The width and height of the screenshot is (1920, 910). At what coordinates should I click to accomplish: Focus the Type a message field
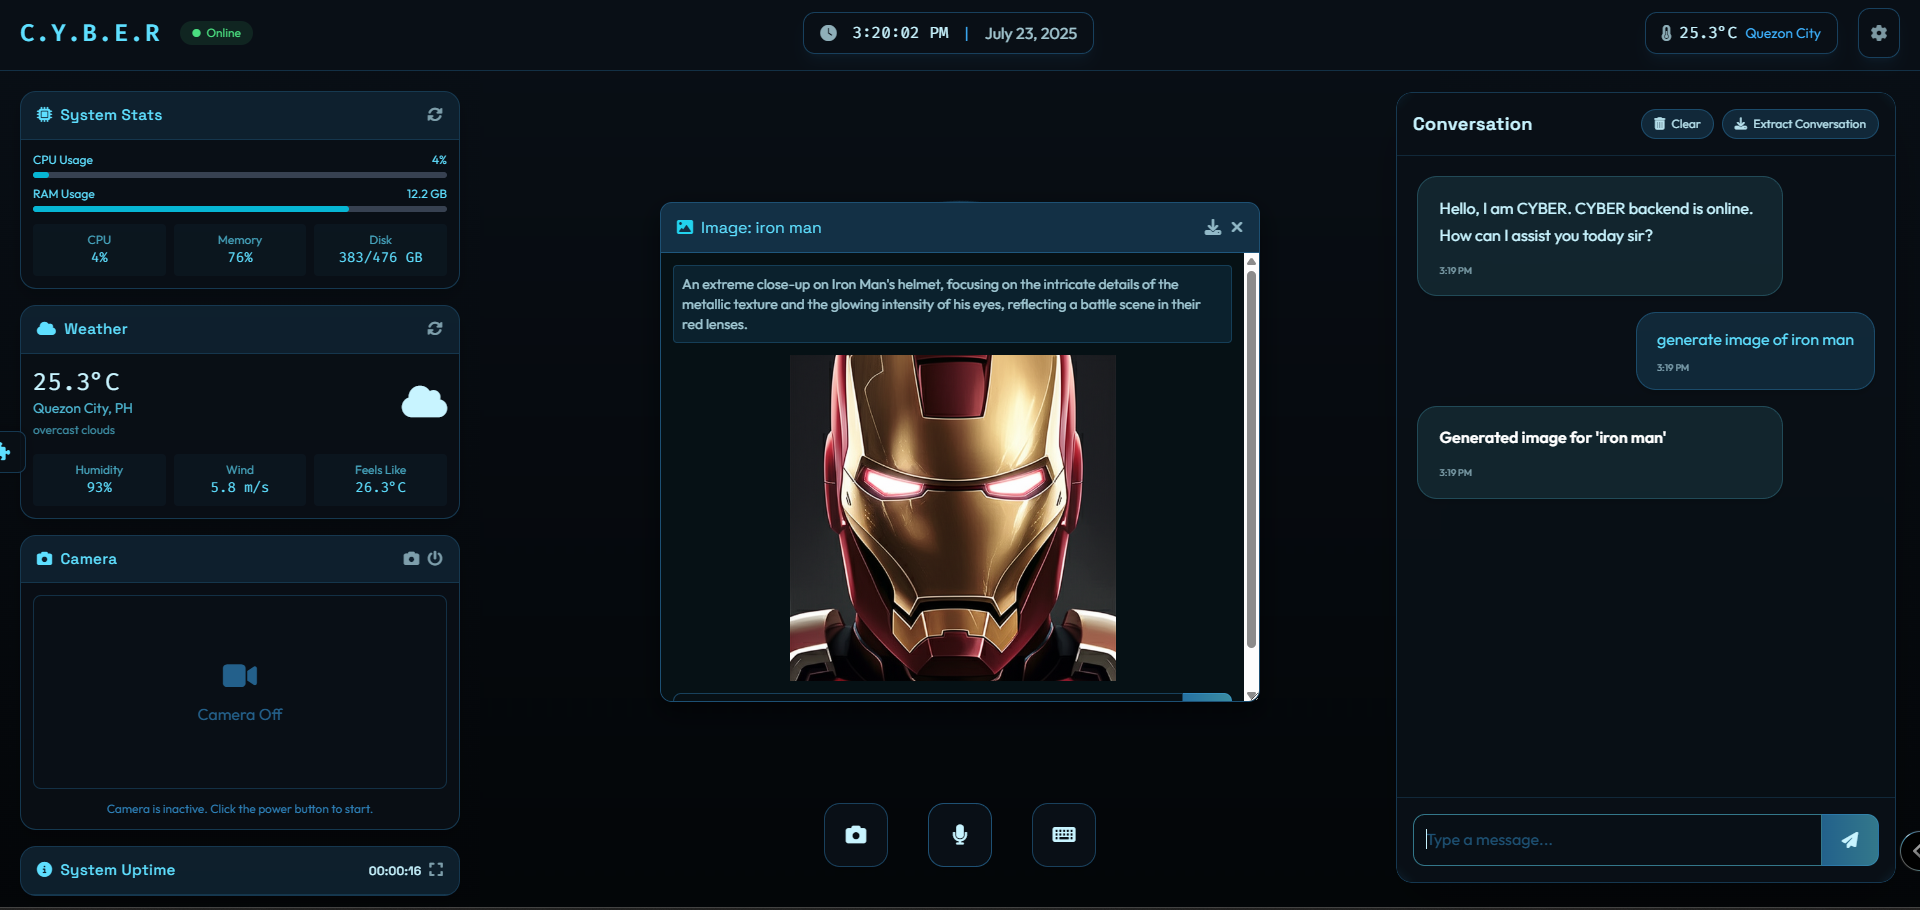click(x=1617, y=840)
